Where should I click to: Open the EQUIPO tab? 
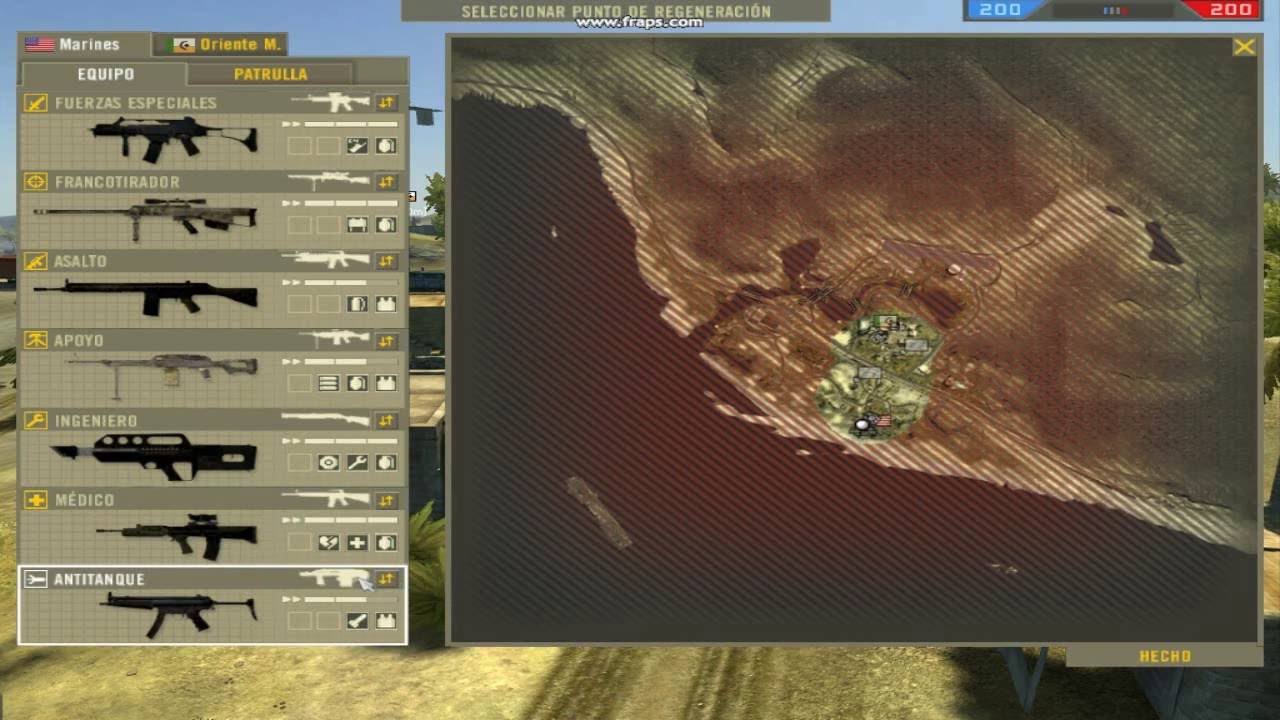(x=105, y=74)
